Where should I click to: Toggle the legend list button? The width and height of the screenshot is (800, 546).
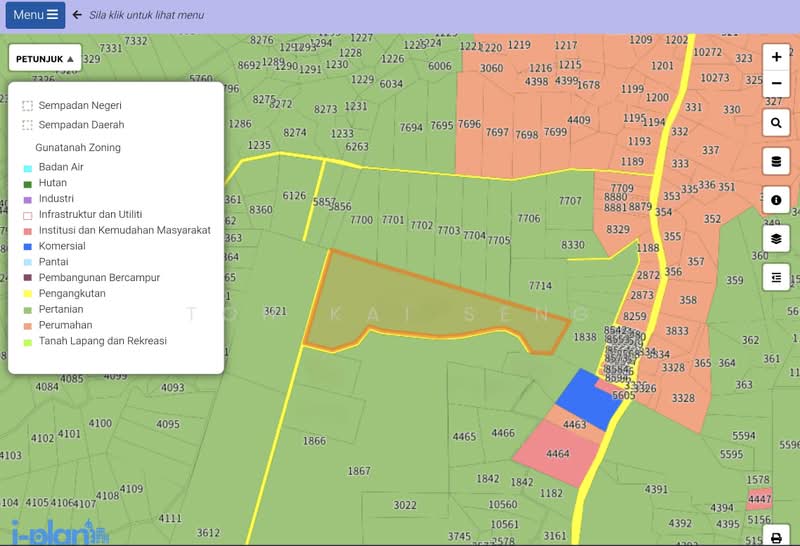click(776, 278)
